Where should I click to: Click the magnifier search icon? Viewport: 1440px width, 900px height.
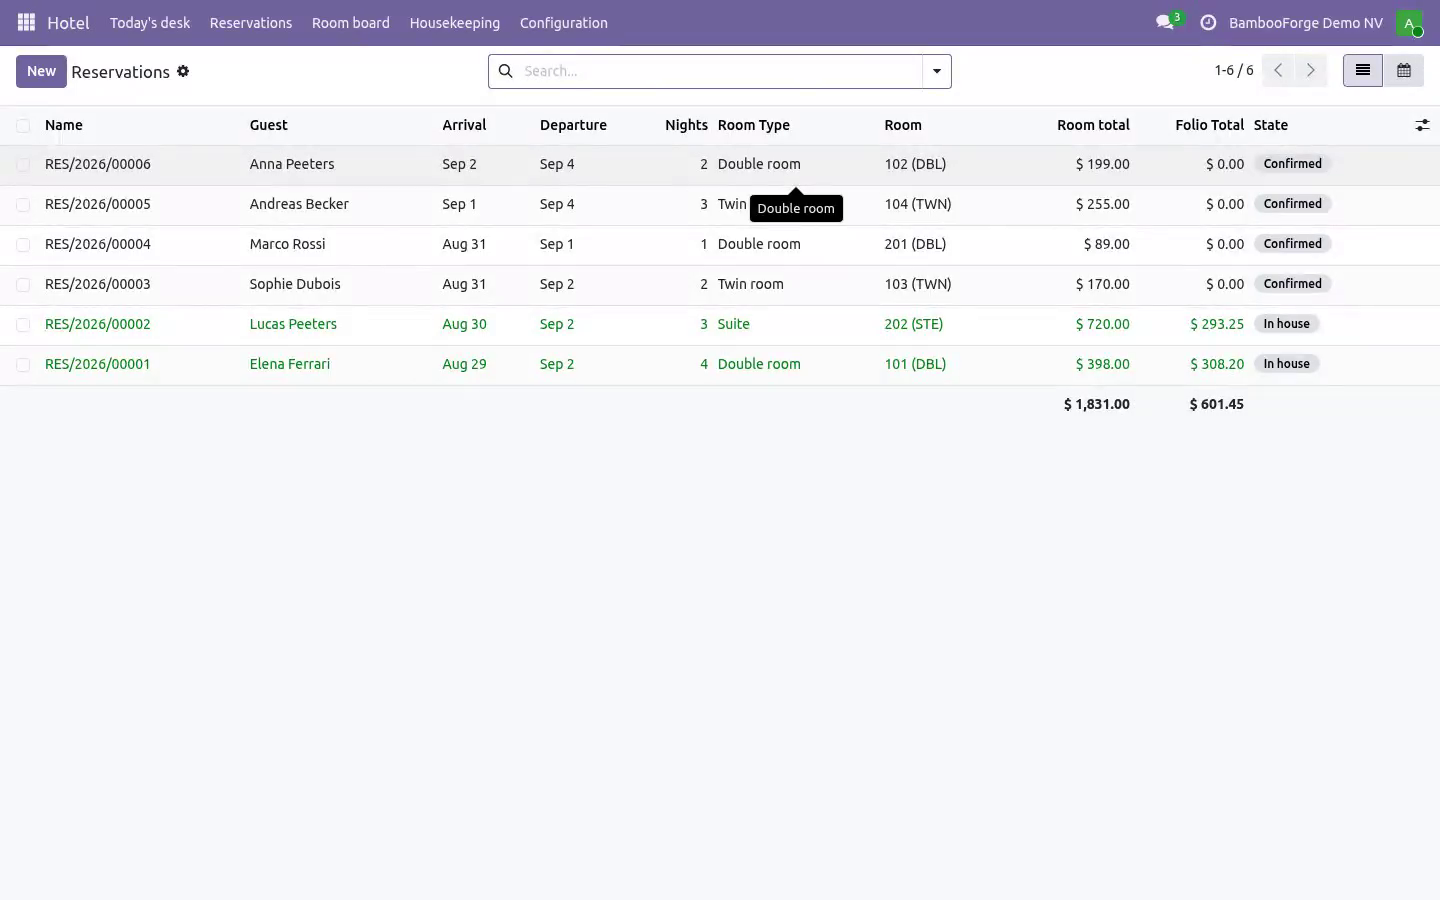[505, 71]
